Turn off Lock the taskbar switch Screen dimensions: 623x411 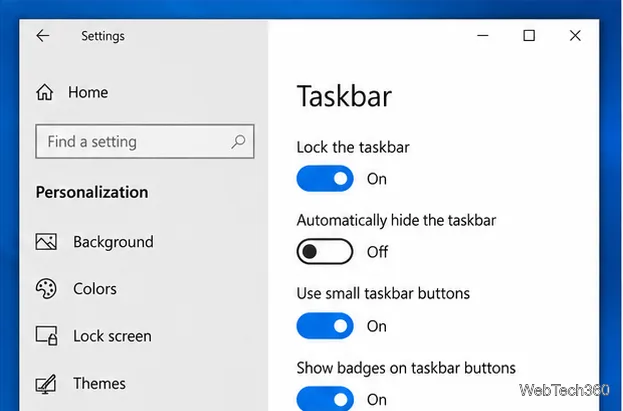[325, 179]
